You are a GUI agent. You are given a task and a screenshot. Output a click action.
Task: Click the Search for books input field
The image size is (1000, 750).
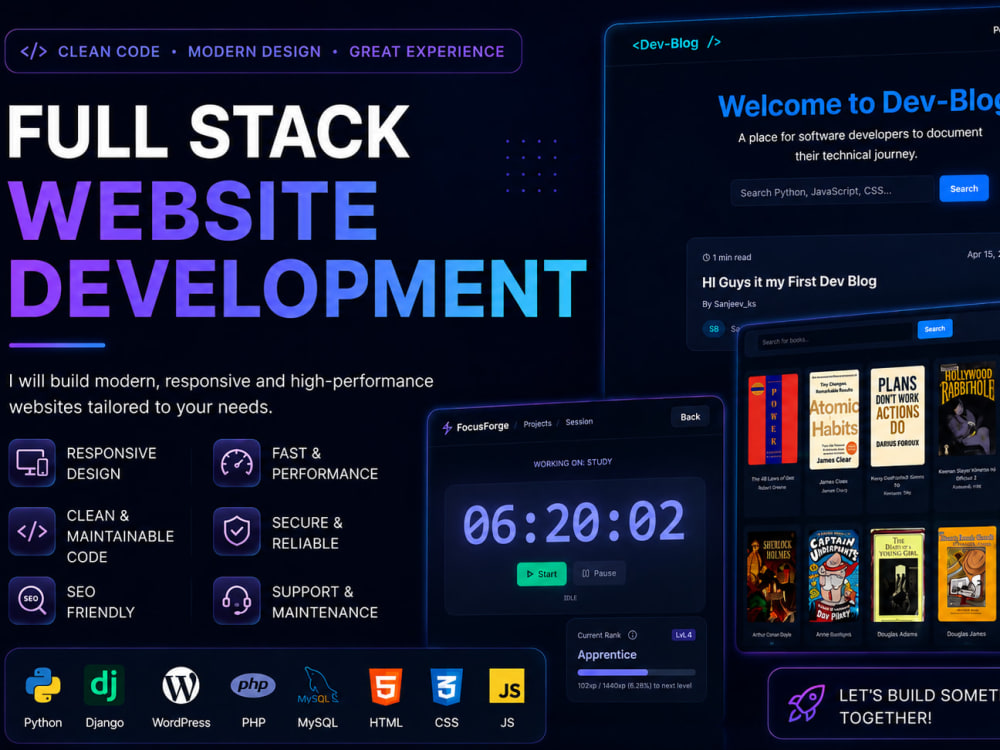(x=835, y=336)
